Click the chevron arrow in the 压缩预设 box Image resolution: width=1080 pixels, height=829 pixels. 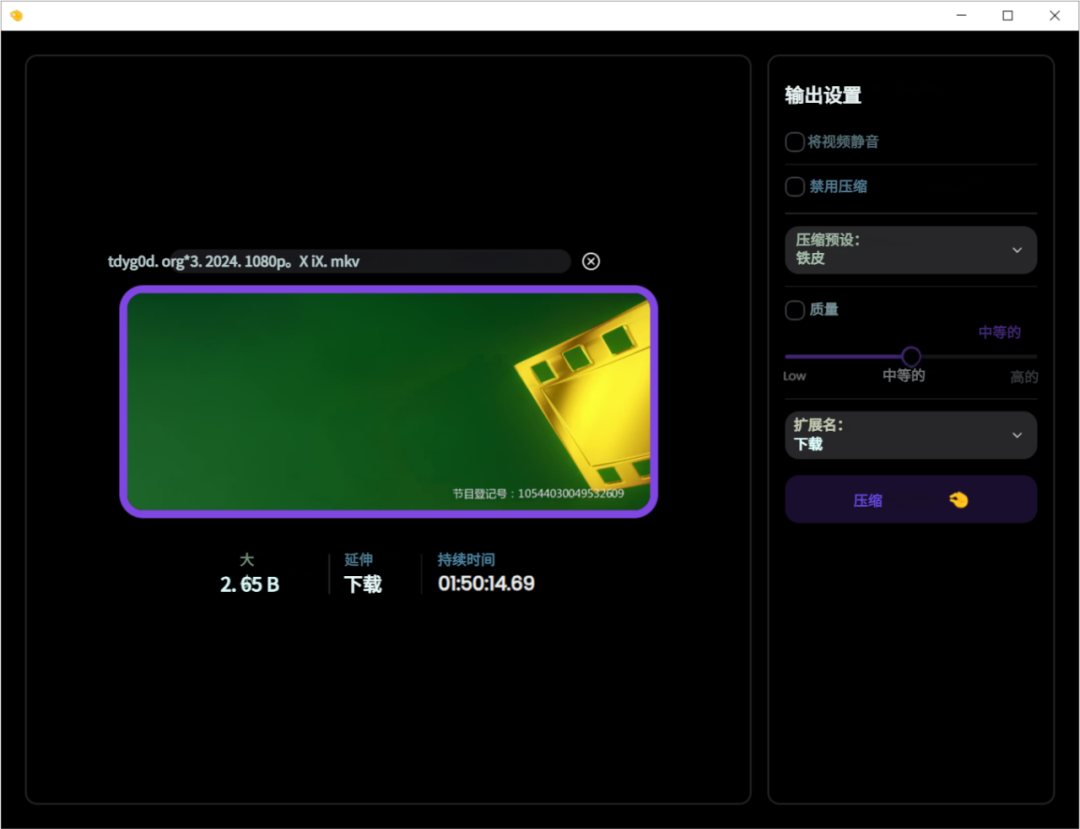(1017, 250)
